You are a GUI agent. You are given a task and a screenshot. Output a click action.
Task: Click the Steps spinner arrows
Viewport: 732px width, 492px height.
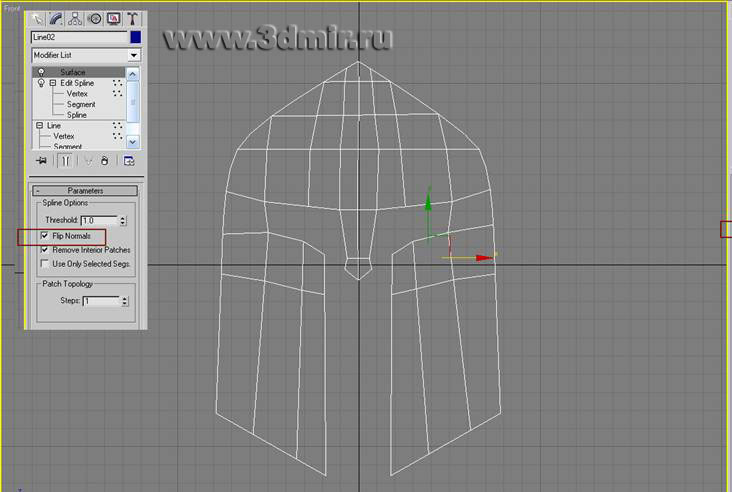coord(125,301)
